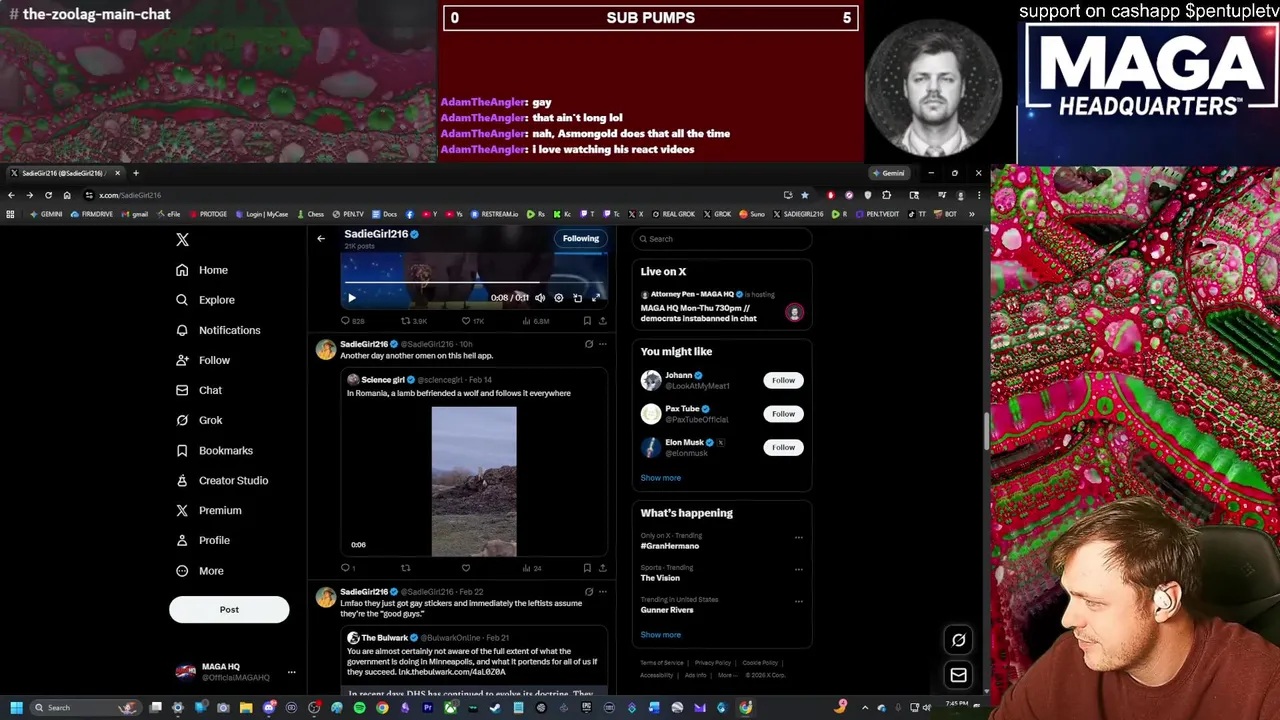Join the MAGA HQ live broadcast
Screen dimensions: 1280x720
(722, 307)
